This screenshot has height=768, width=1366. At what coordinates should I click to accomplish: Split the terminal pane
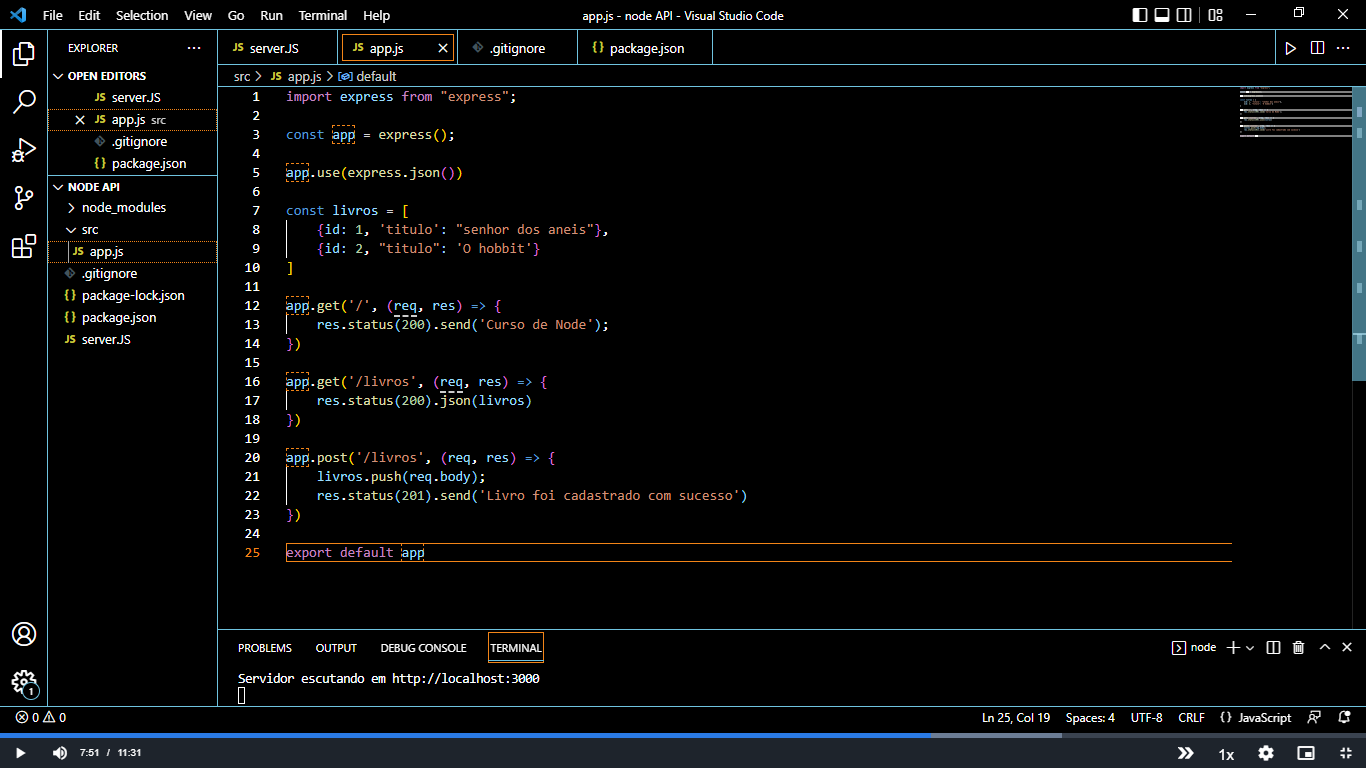click(1273, 648)
